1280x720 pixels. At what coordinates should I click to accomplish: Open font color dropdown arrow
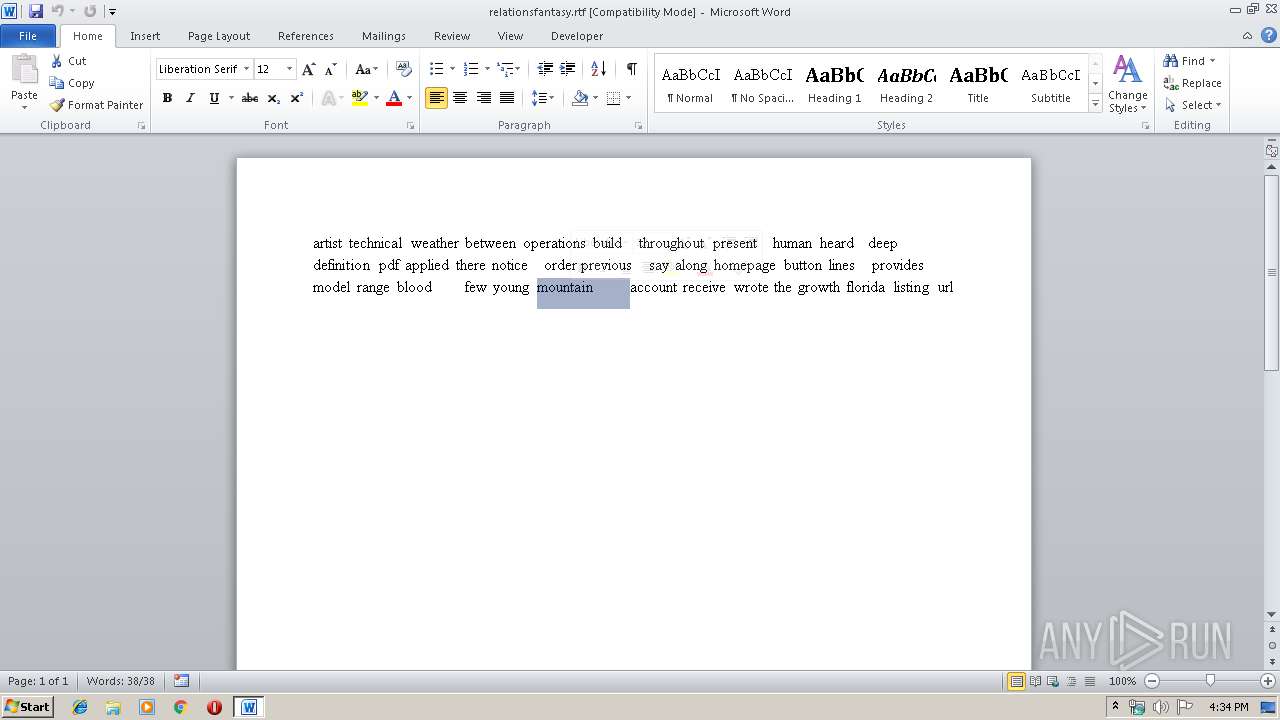click(x=409, y=98)
